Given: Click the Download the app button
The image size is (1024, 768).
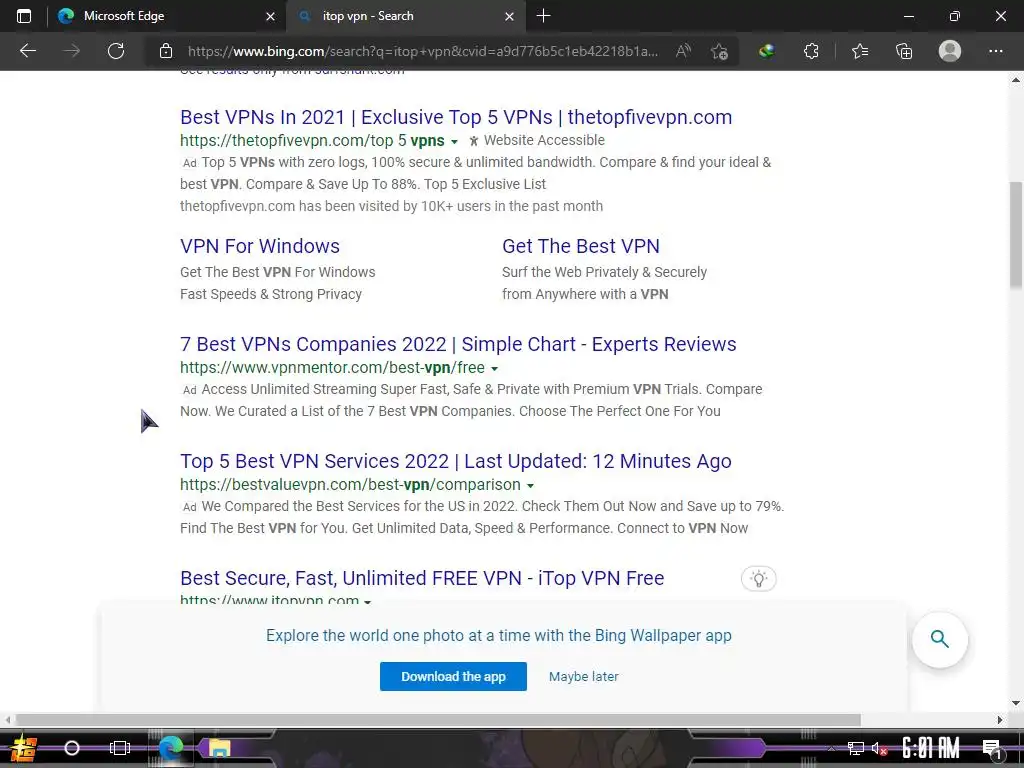Looking at the screenshot, I should (x=453, y=677).
